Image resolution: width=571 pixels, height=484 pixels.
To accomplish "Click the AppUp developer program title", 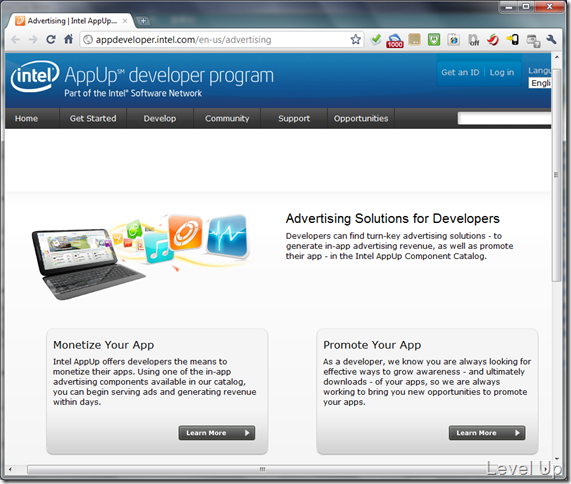I will coord(169,75).
